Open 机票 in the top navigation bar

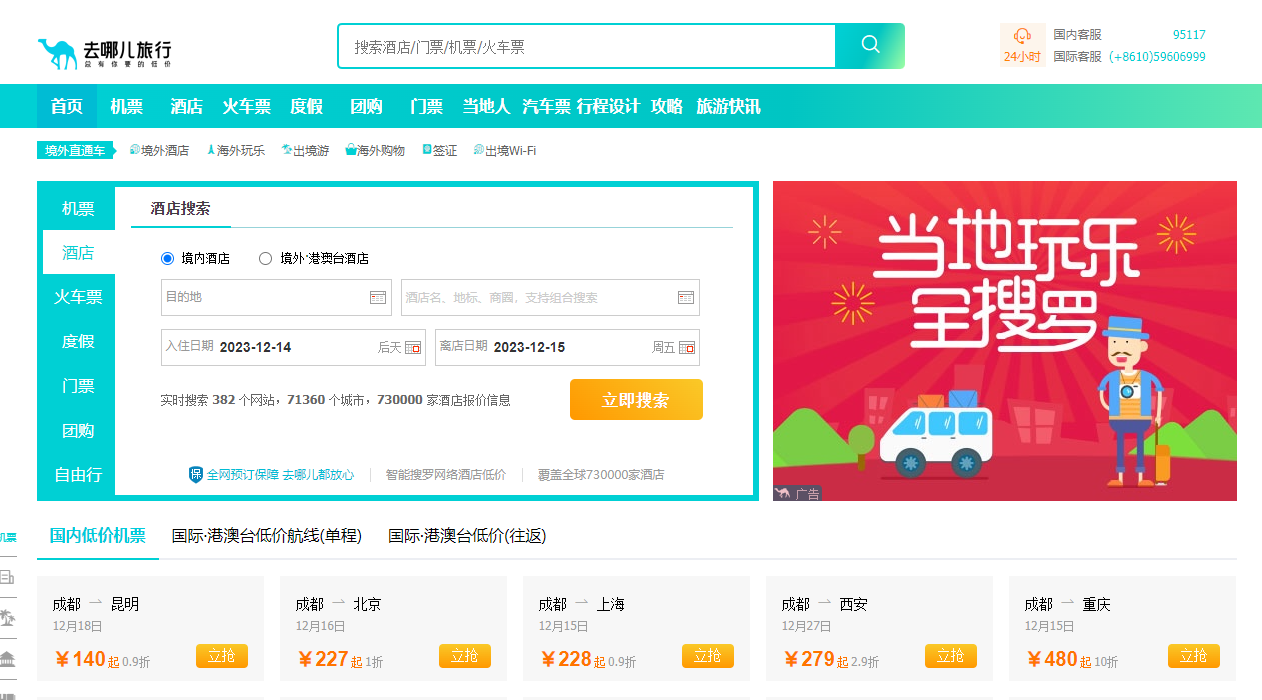(x=127, y=106)
